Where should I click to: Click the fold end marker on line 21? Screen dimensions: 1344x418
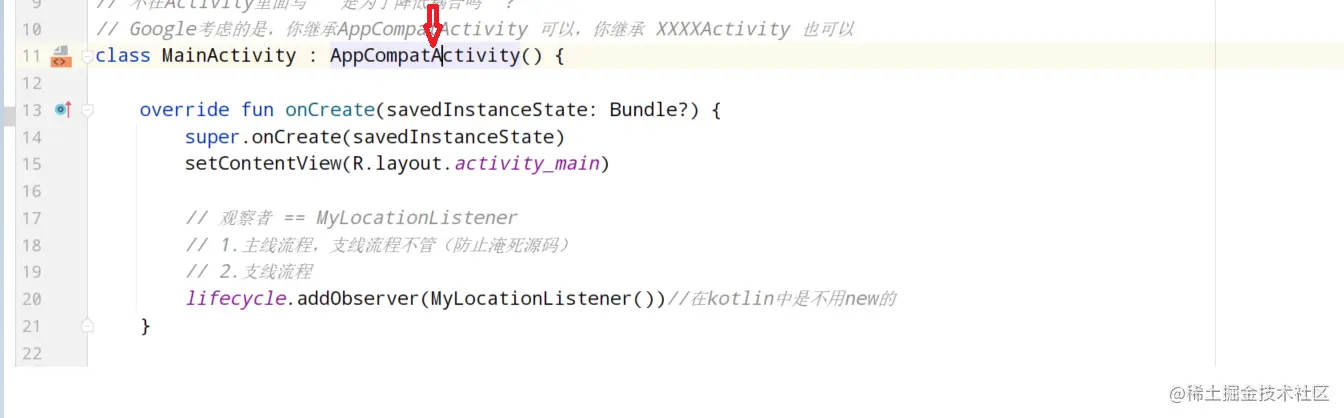click(x=87, y=325)
